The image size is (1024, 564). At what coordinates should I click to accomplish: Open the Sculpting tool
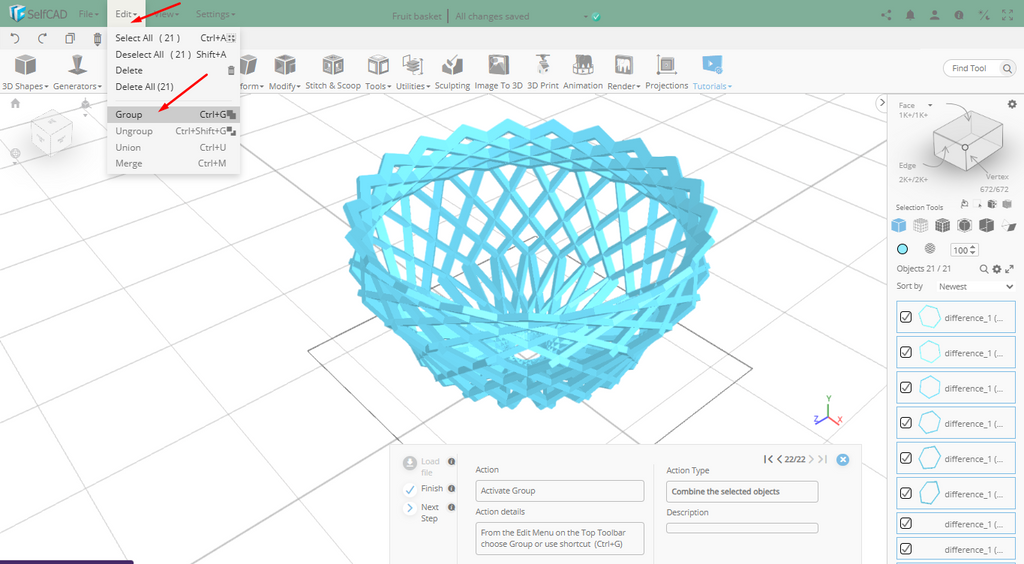(452, 72)
